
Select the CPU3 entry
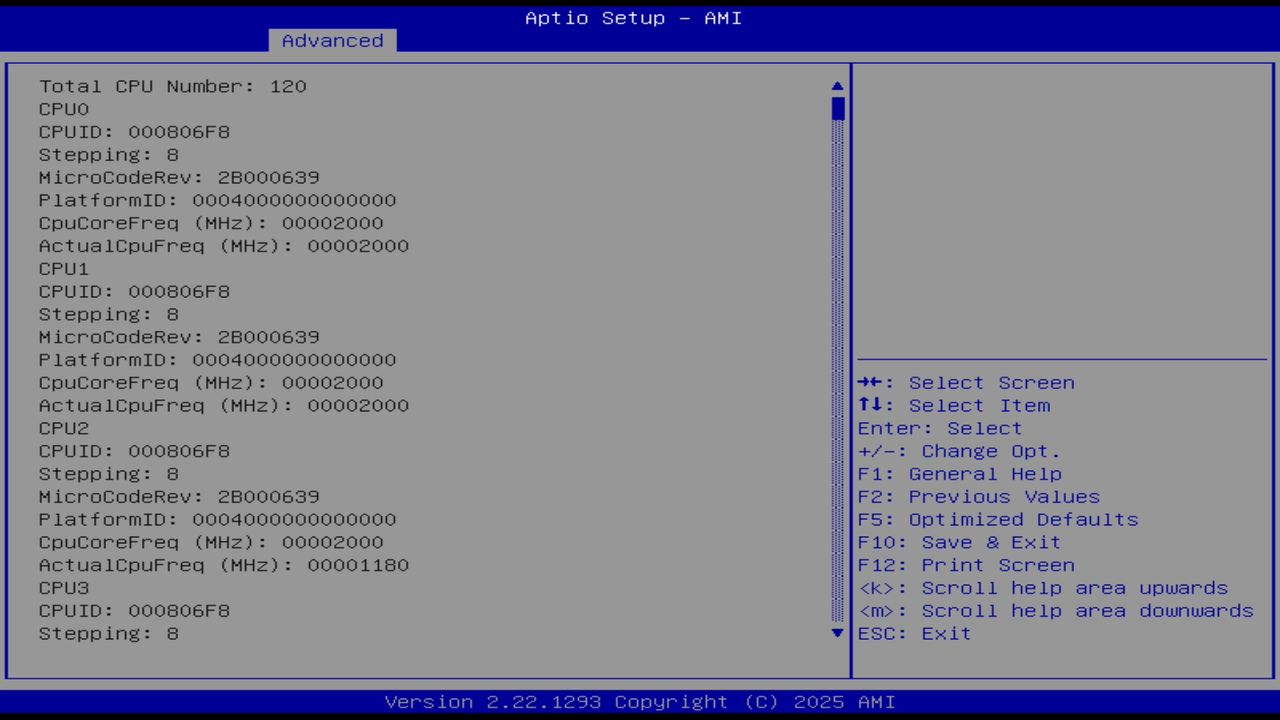(x=63, y=587)
